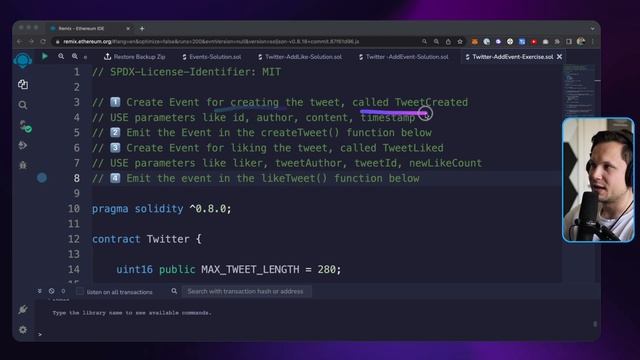Screen dimensions: 640x360
Task: Toggle the blue breakpoint dot on line 8
Action: [42, 178]
